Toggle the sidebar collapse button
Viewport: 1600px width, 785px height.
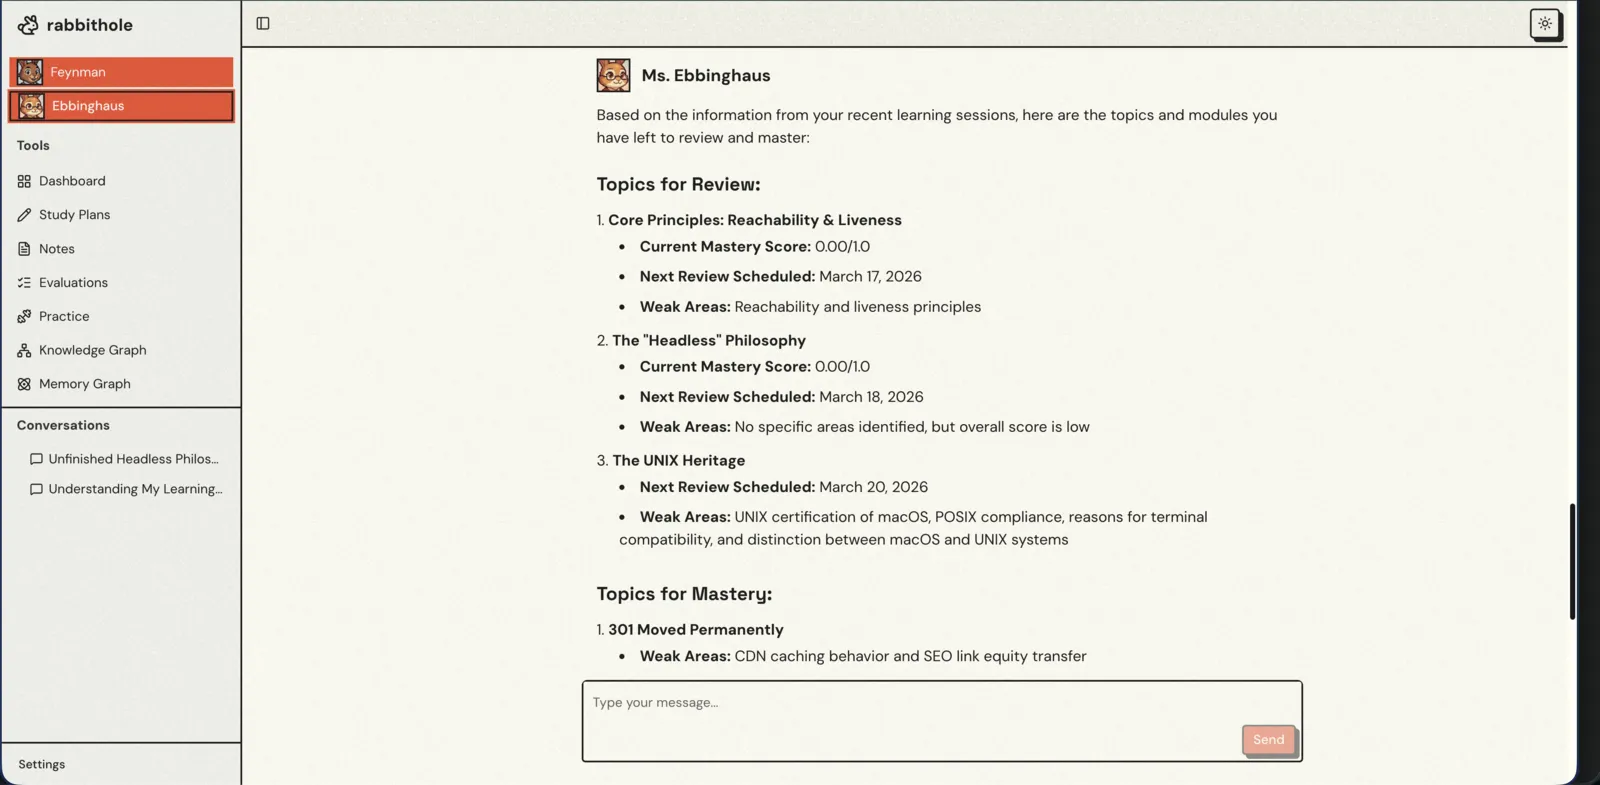click(263, 24)
